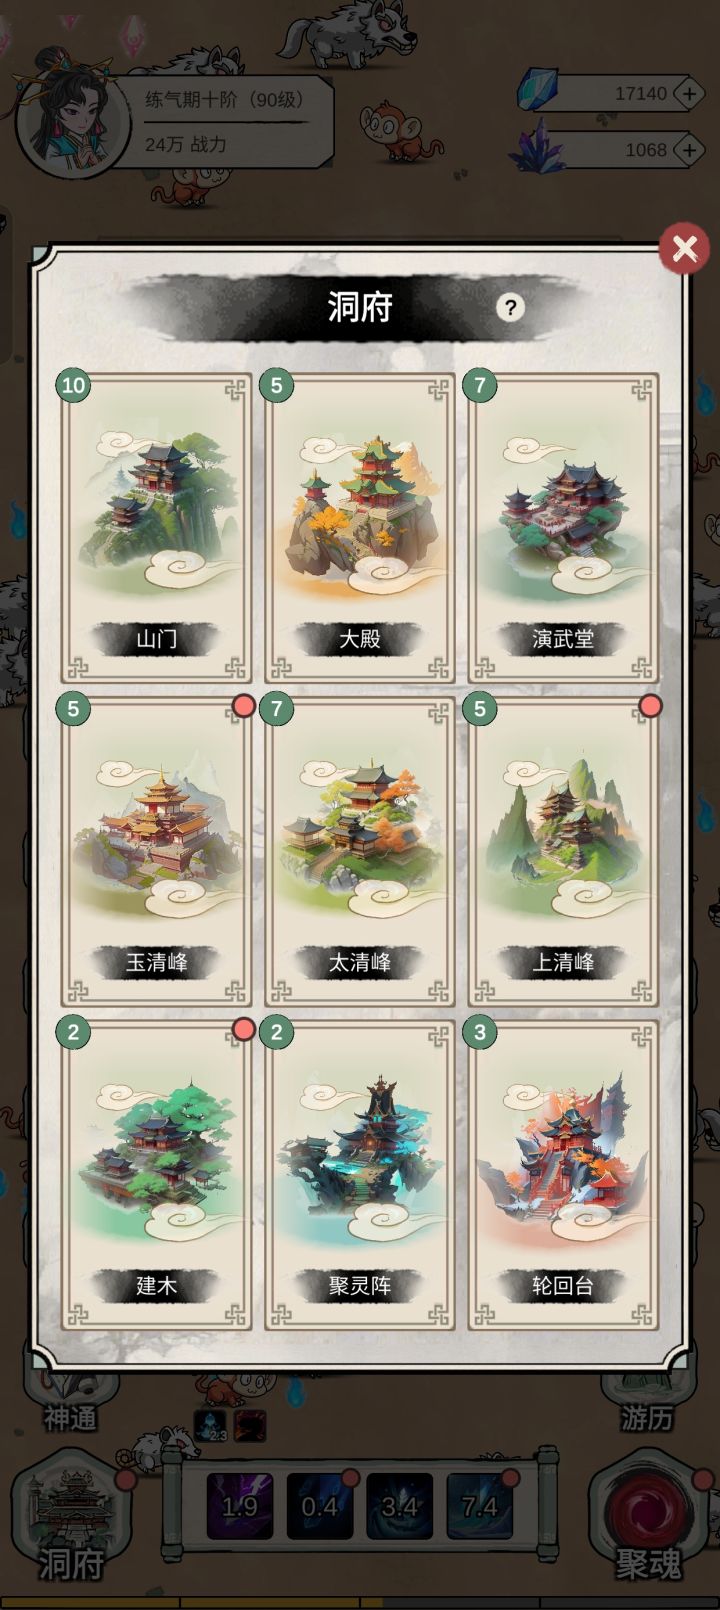Screen dimensions: 720x1610
Task: Activate the skill showing 7.4 cooldown
Action: [x=480, y=1506]
